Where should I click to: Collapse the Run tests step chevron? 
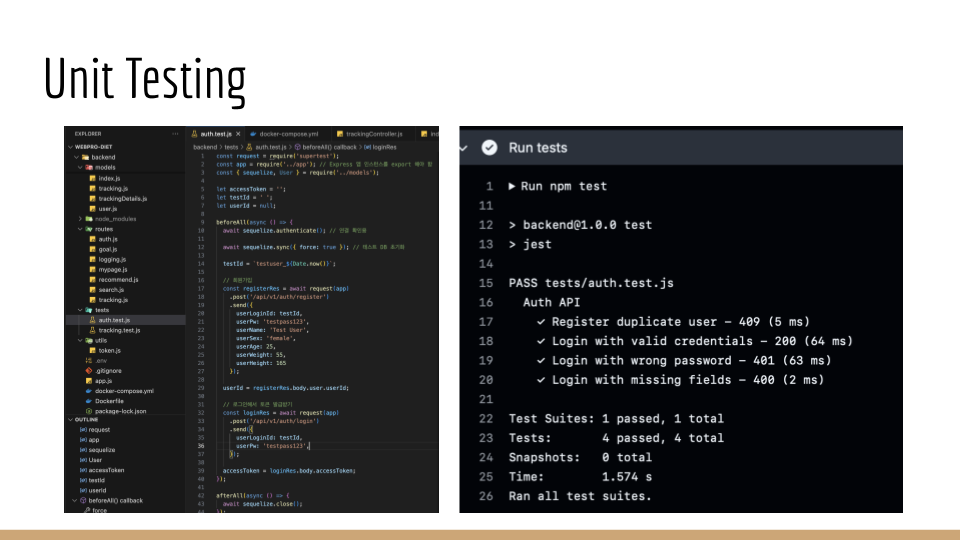(x=465, y=147)
